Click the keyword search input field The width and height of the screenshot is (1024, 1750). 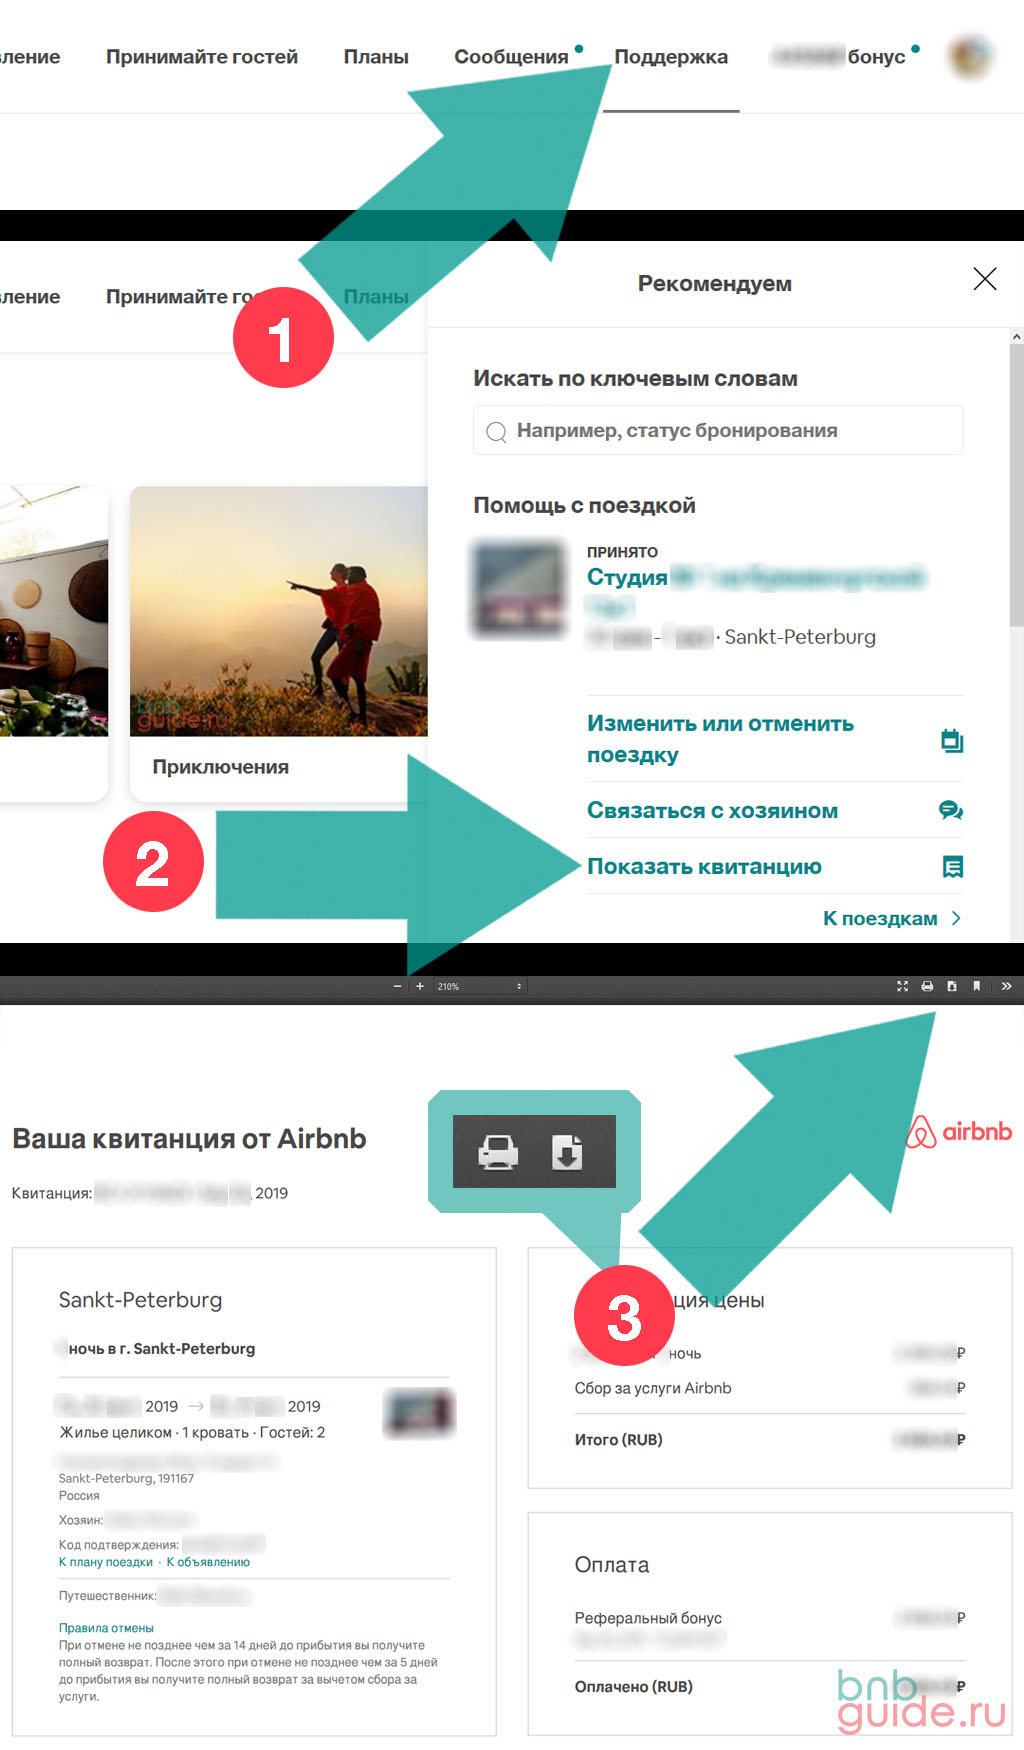(x=717, y=431)
